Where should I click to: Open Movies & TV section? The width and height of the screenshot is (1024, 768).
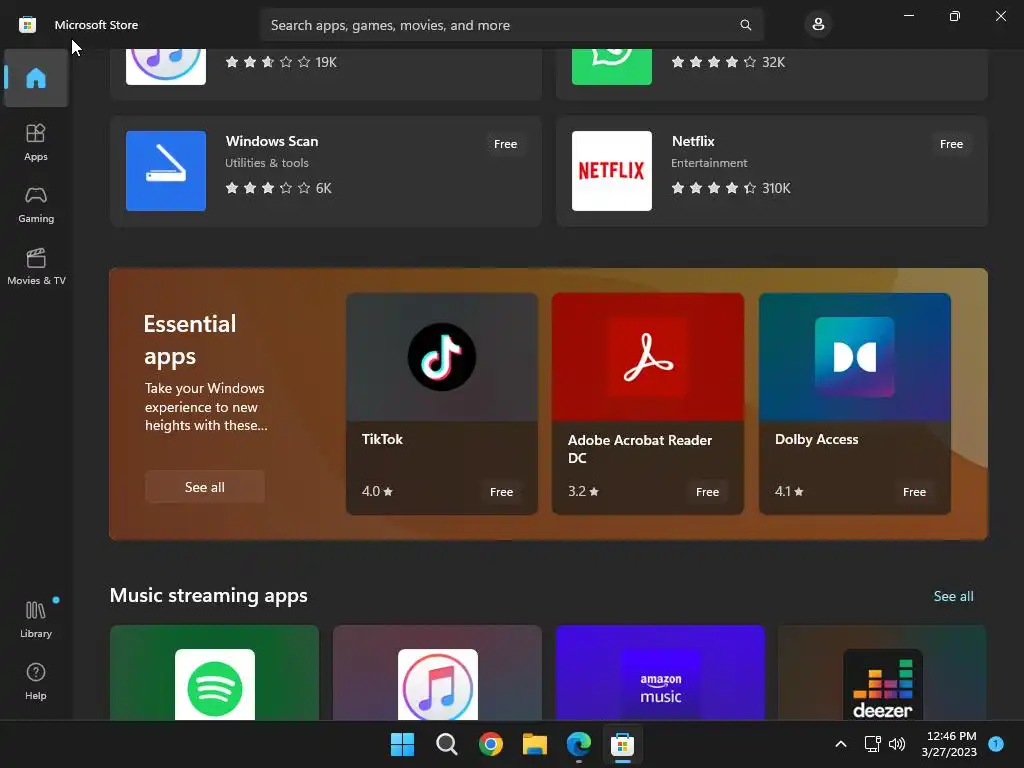coord(36,266)
